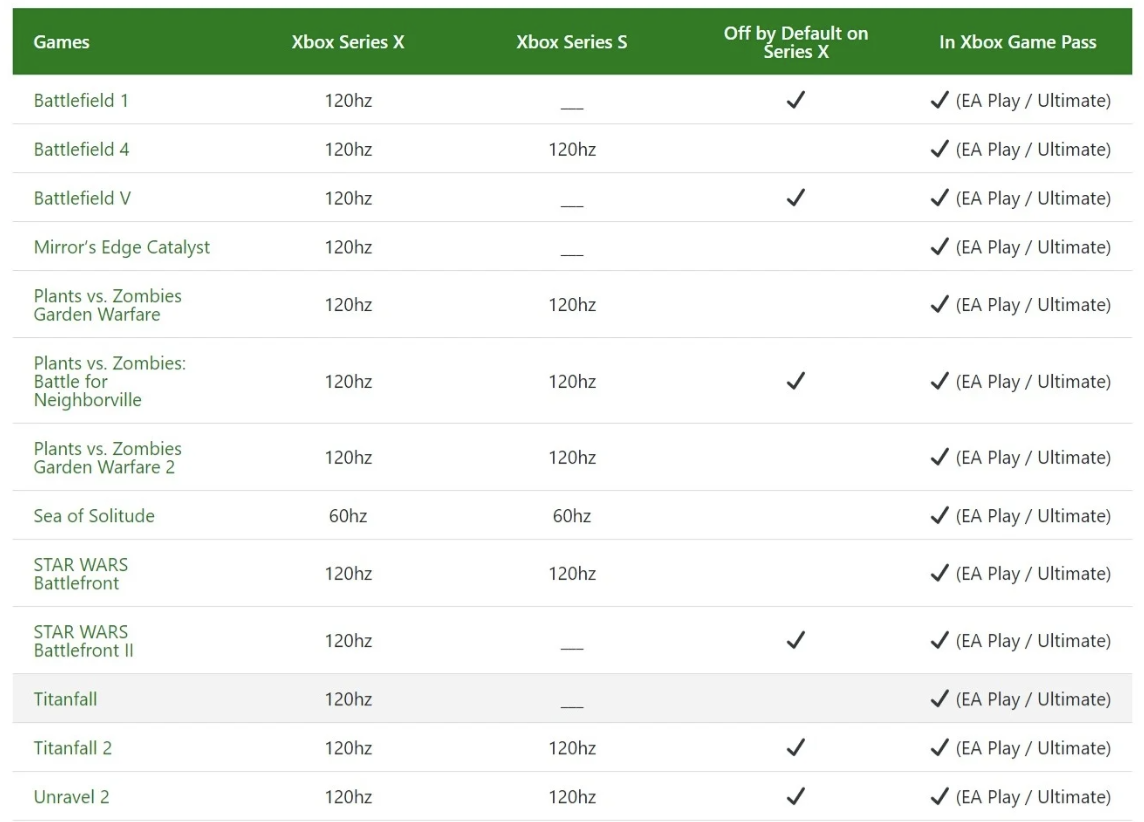Click Off by Default checkmark for Unravel 2
1144x822 pixels.
click(x=796, y=796)
